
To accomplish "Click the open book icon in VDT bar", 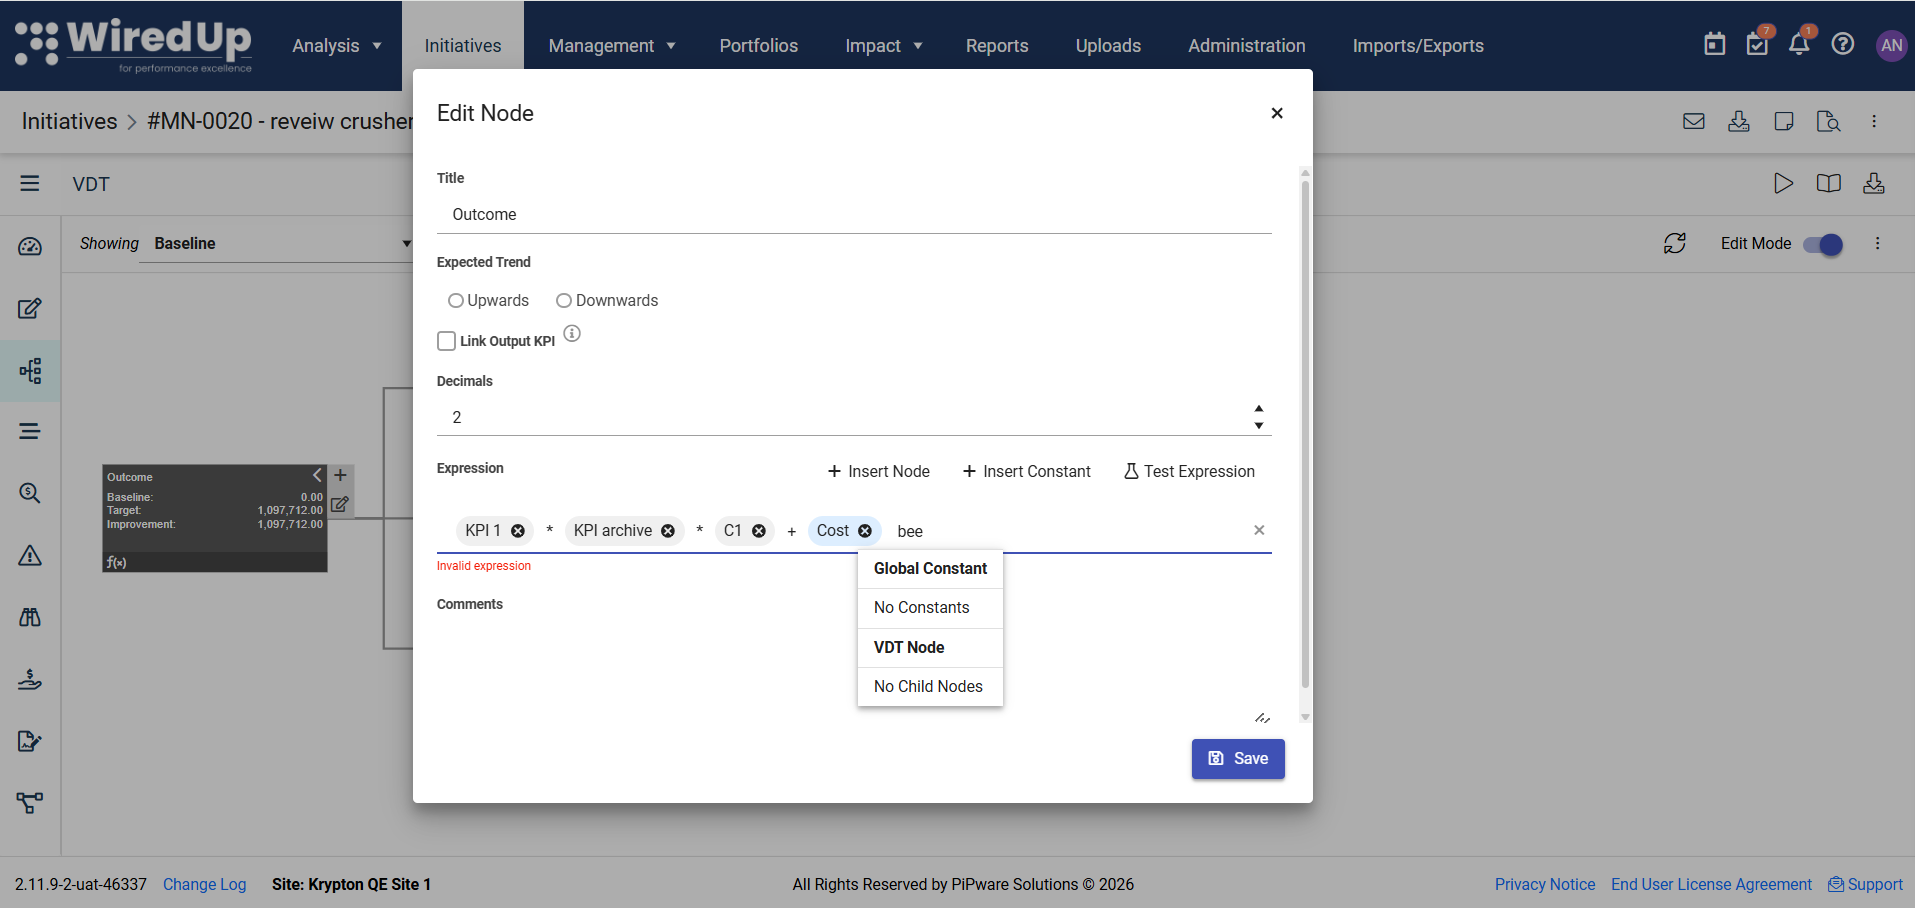I will click(1829, 183).
